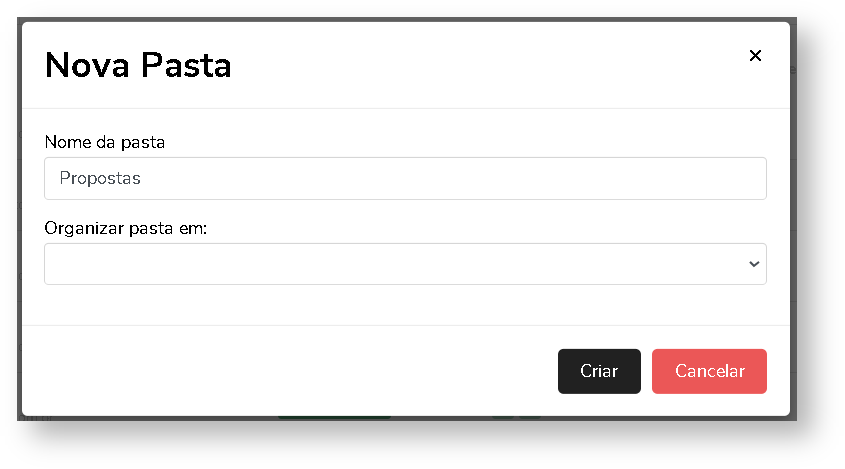
Task: Click the Criar button
Action: coord(599,371)
